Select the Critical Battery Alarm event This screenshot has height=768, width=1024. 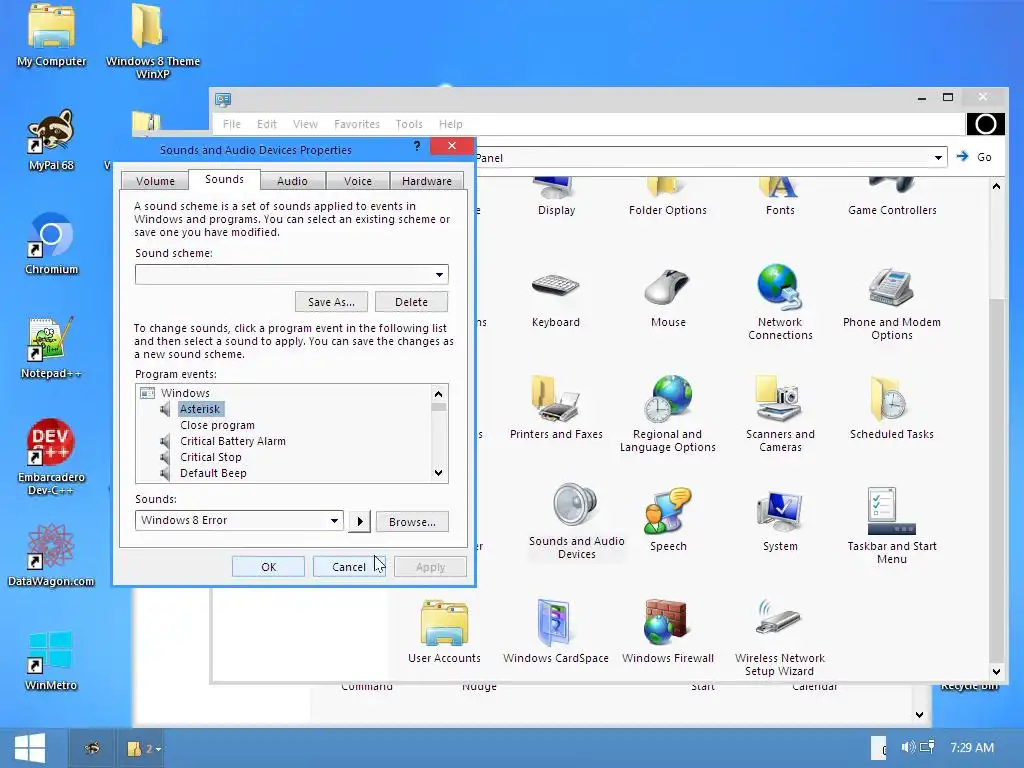232,441
